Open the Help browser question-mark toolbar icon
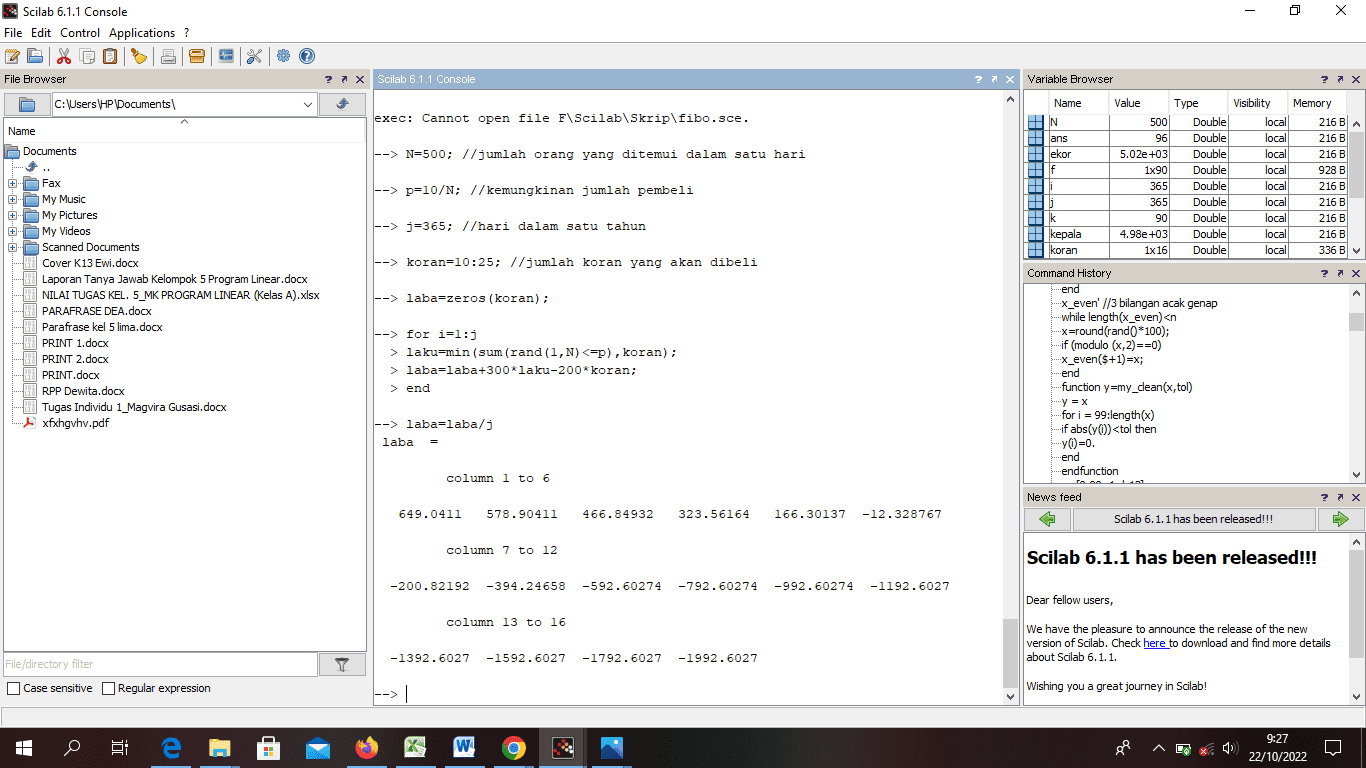The height and width of the screenshot is (768, 1366). click(307, 56)
